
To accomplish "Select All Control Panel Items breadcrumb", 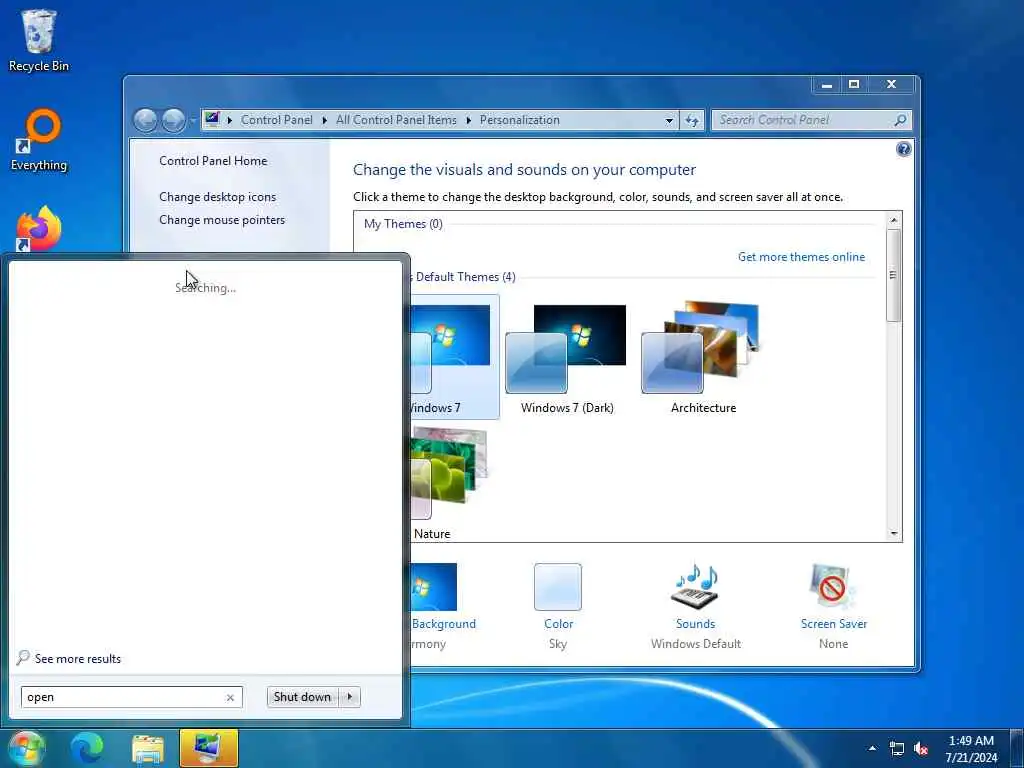I will click(x=396, y=120).
